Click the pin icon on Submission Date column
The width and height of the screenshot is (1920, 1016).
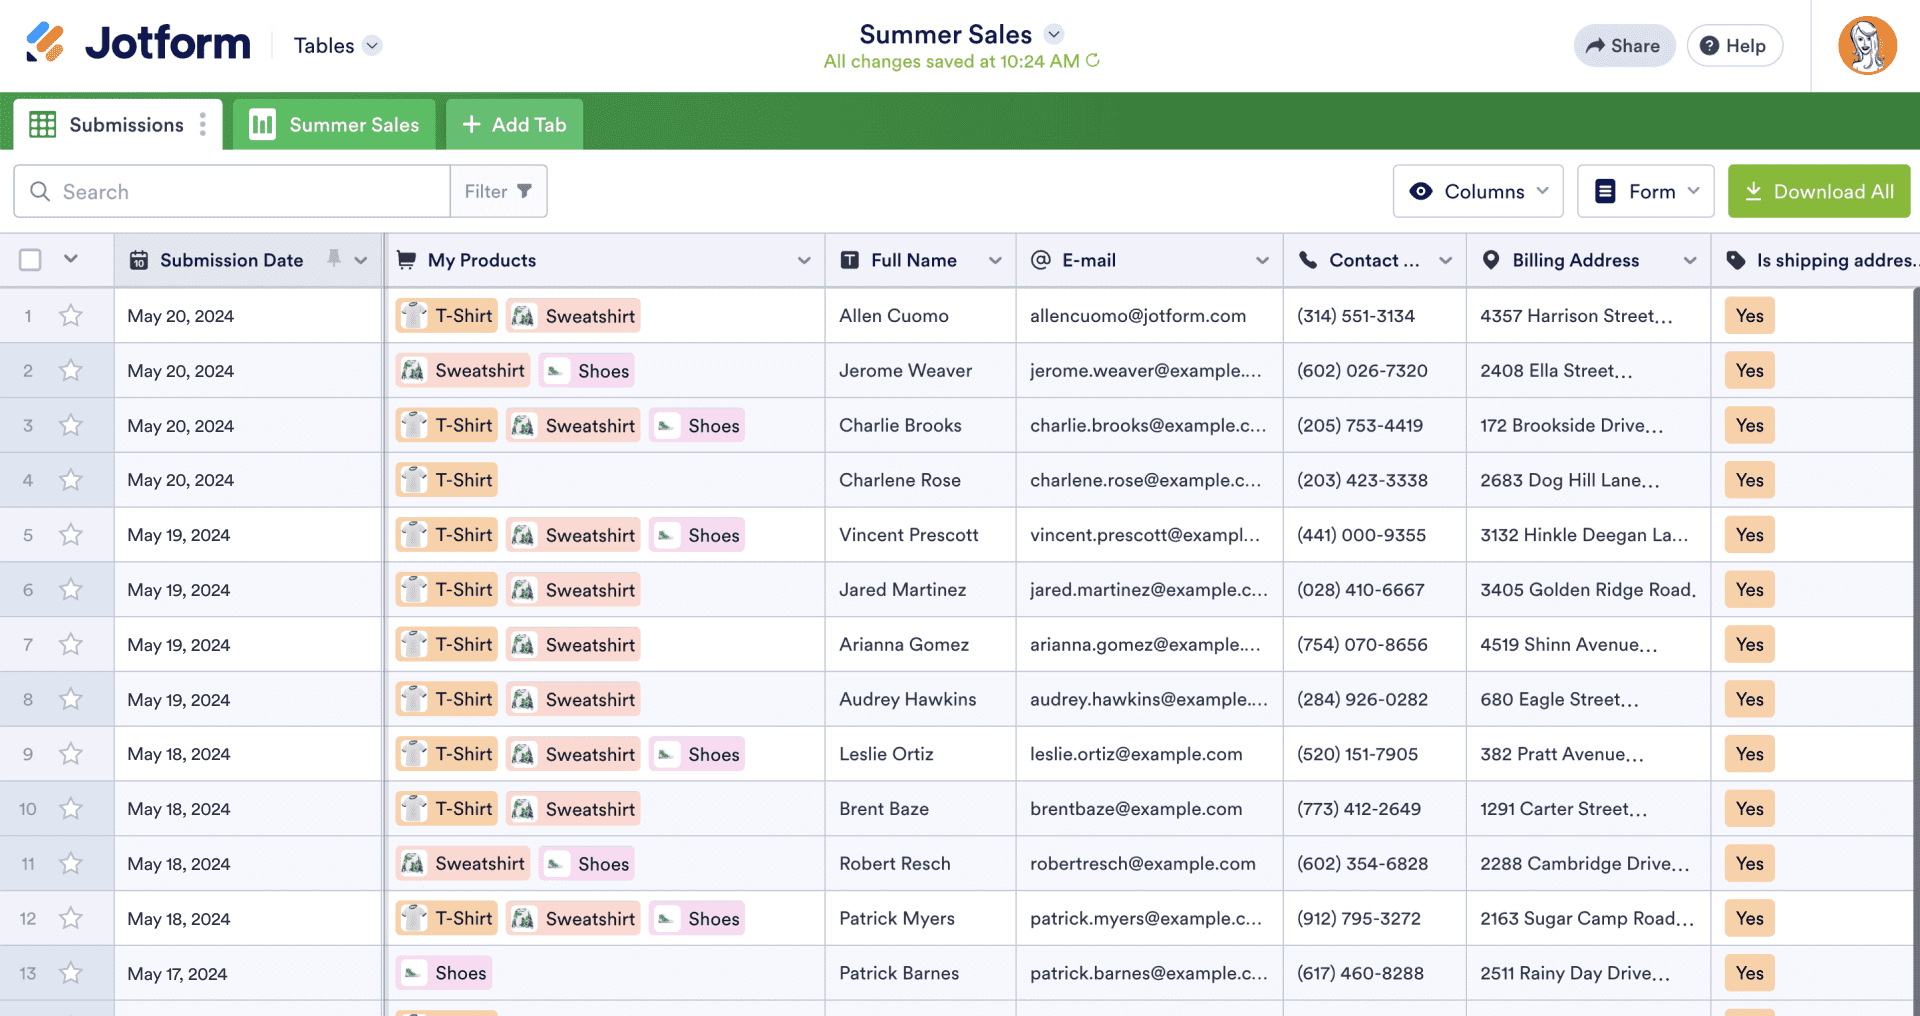(333, 259)
